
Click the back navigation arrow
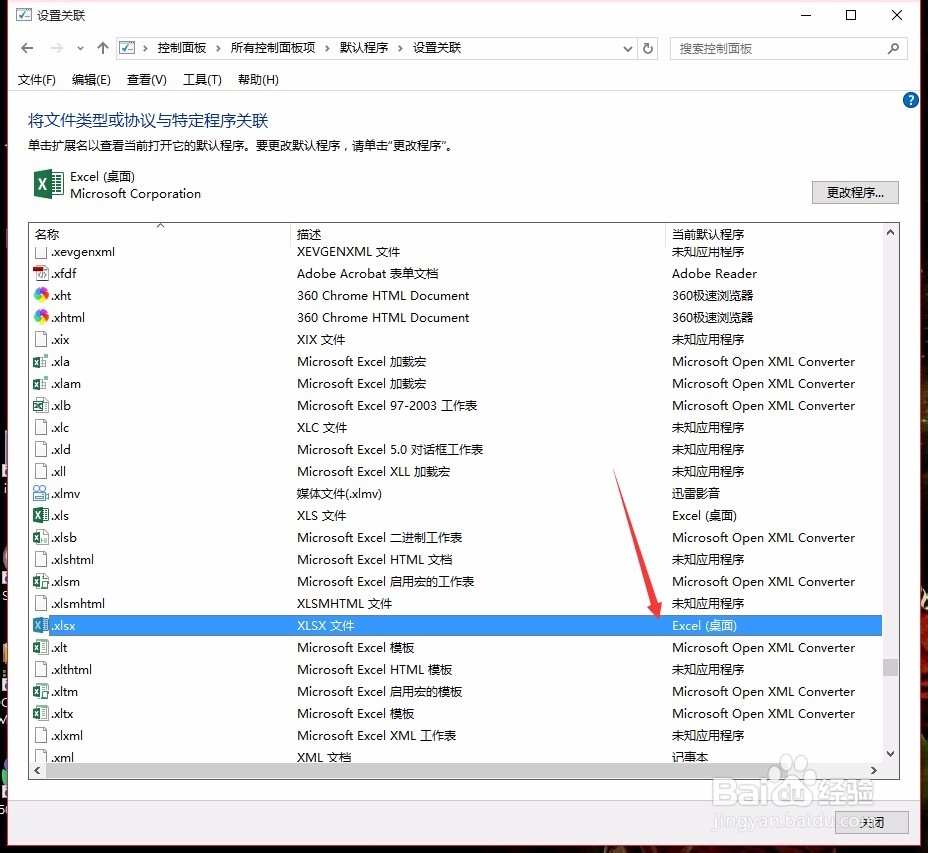26,47
